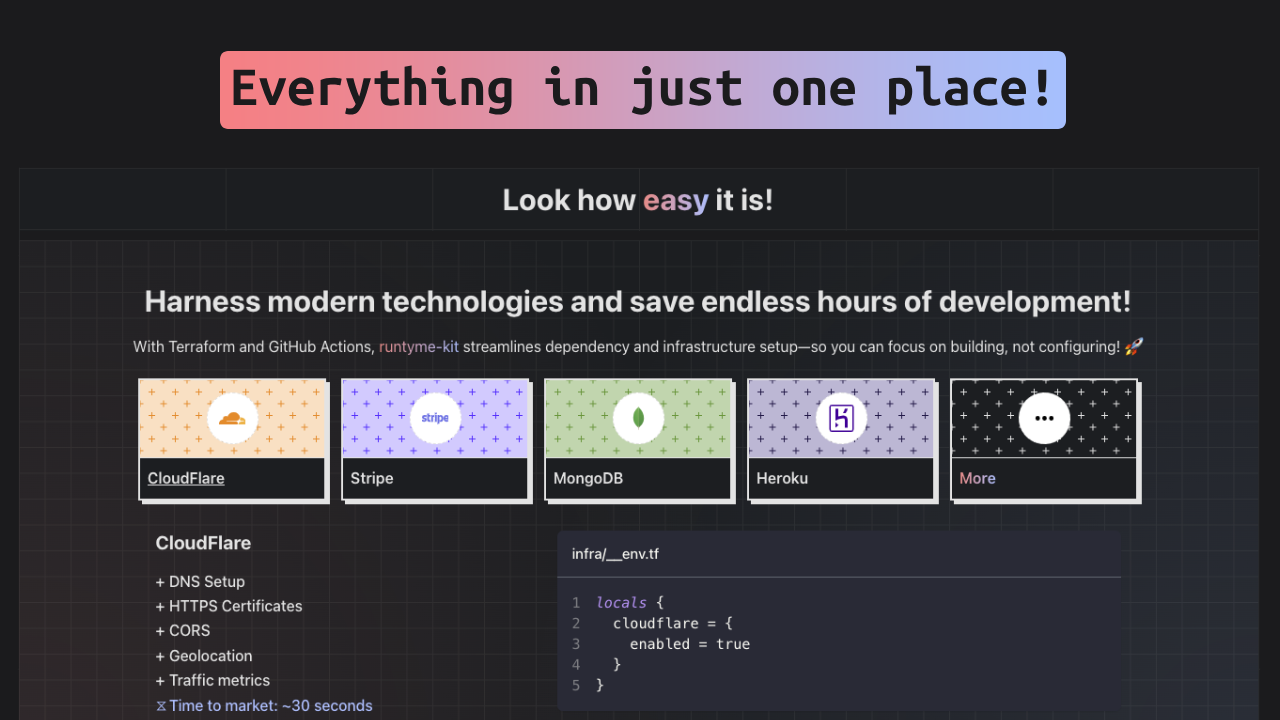Click the 'enabled = true' code line
1280x720 pixels.
click(x=690, y=644)
